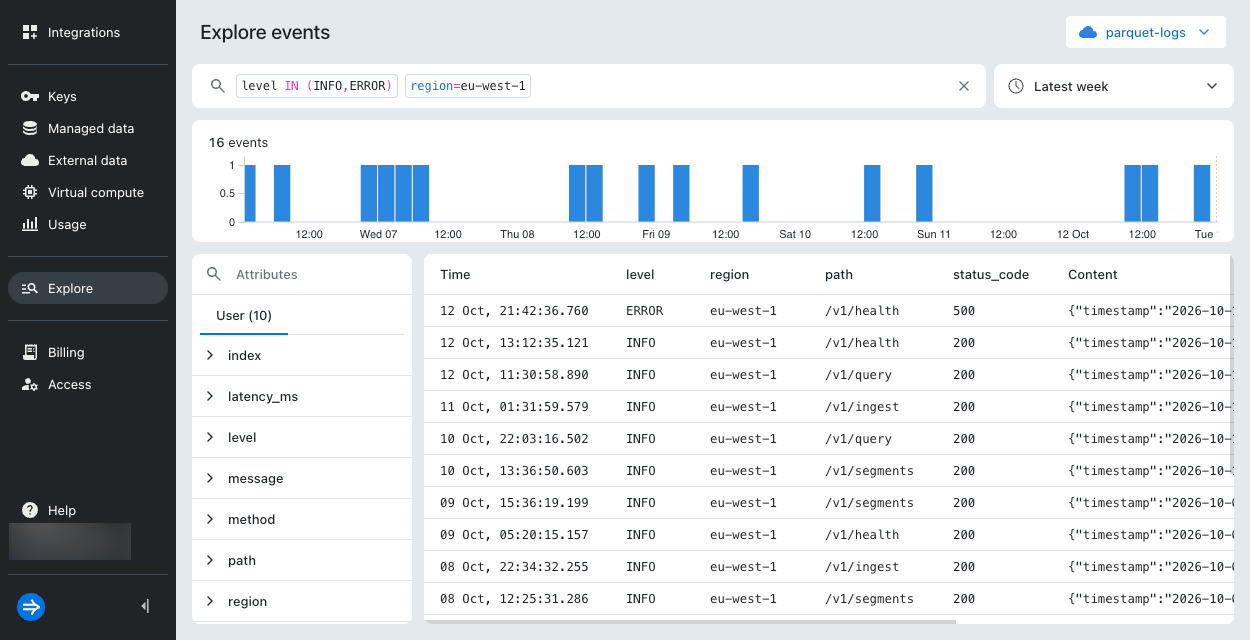
Task: Open the 09 Oct, 15:36:19.199 event row
Action: point(828,503)
